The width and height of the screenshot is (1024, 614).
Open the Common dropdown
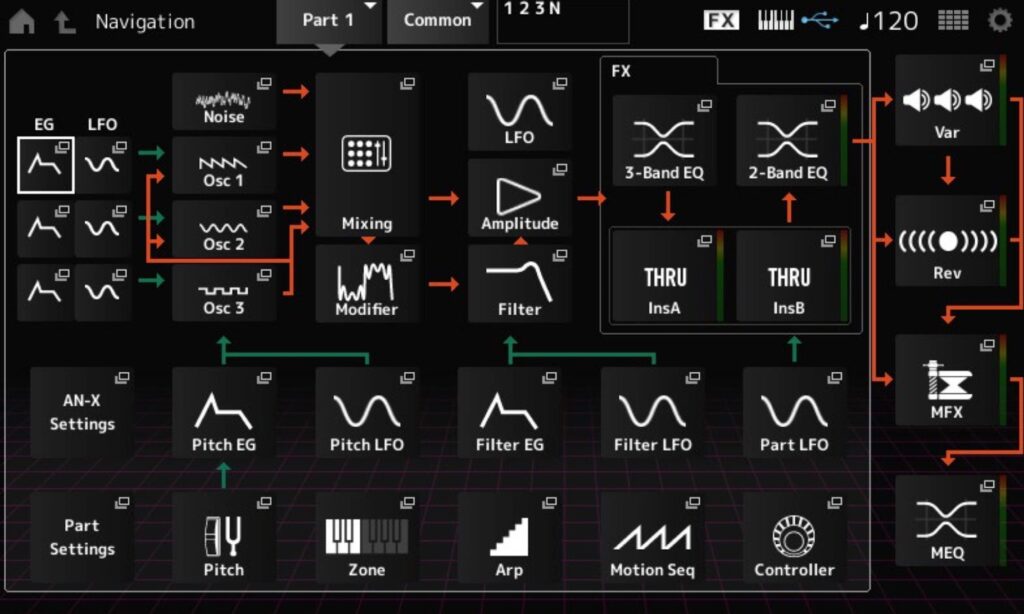click(x=437, y=19)
